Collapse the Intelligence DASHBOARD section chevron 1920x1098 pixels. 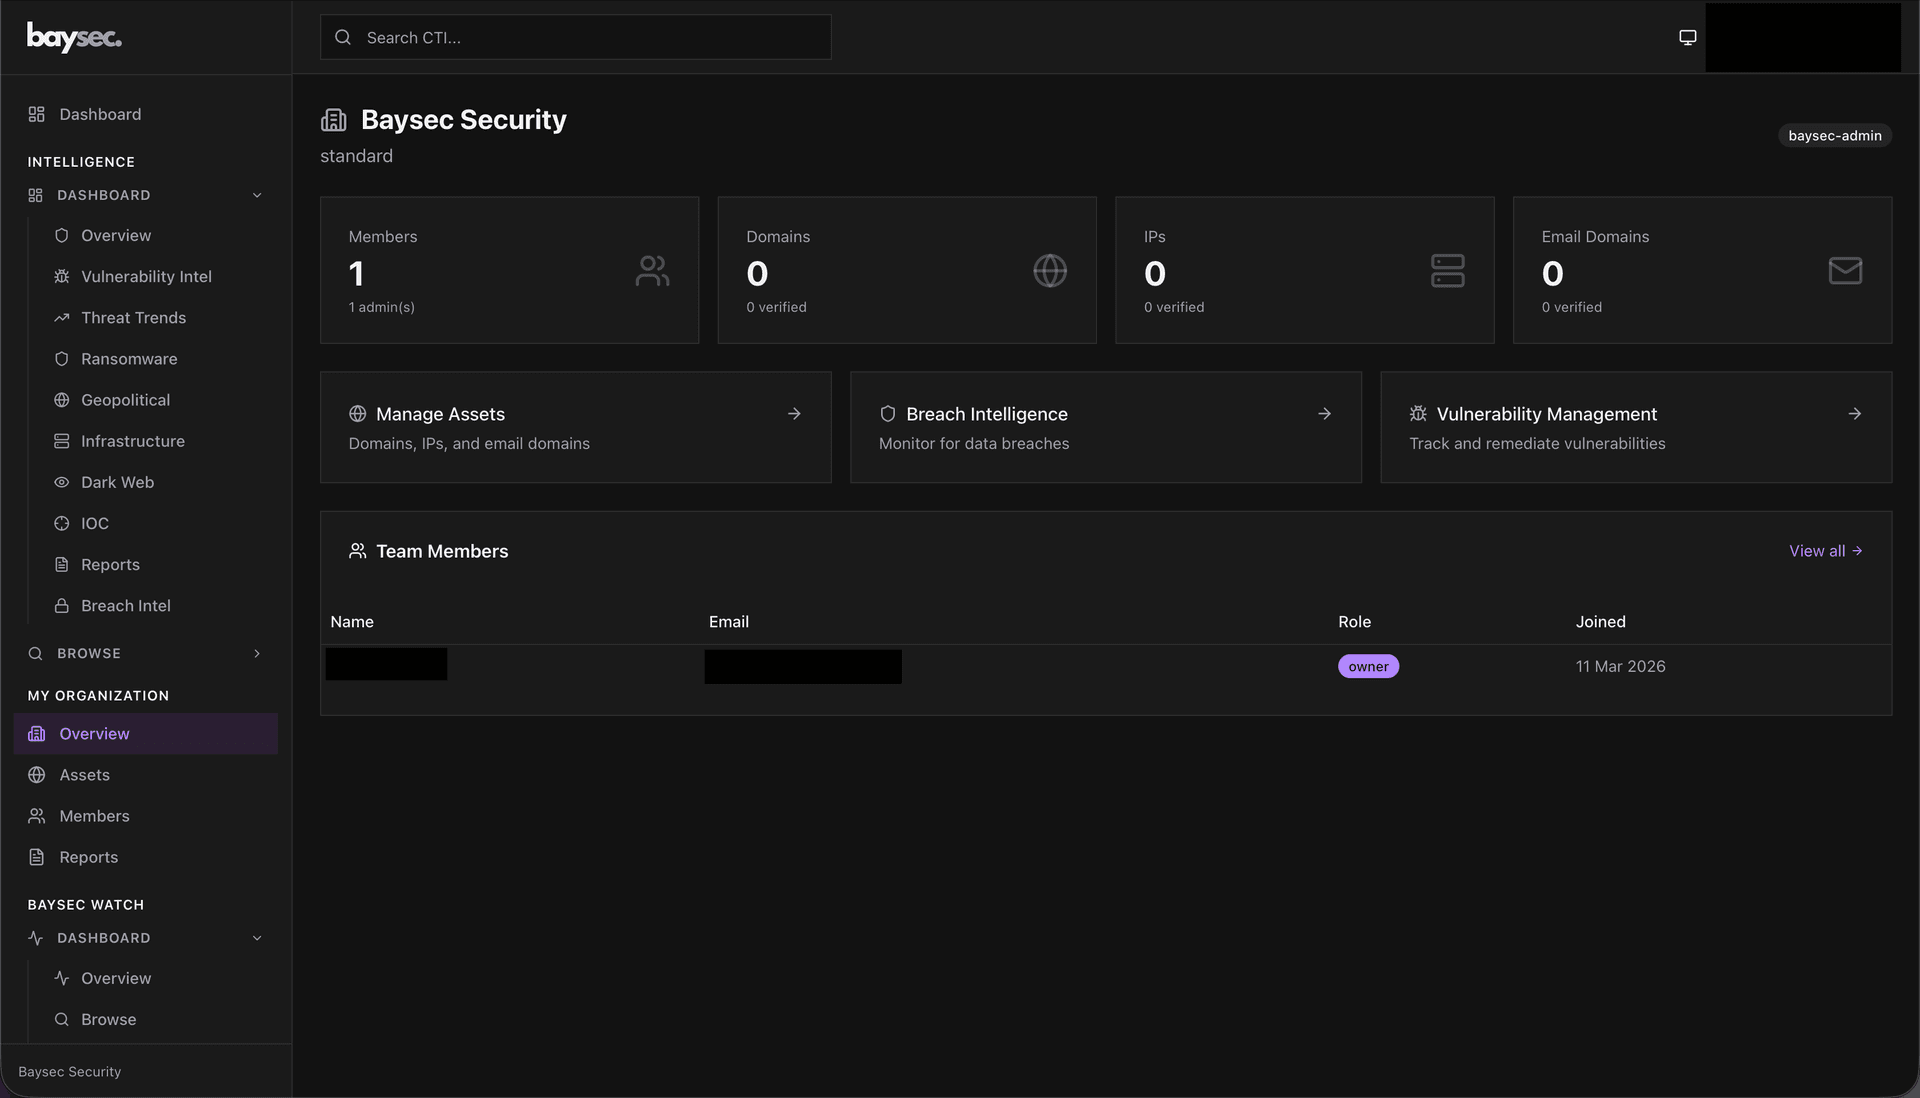257,196
